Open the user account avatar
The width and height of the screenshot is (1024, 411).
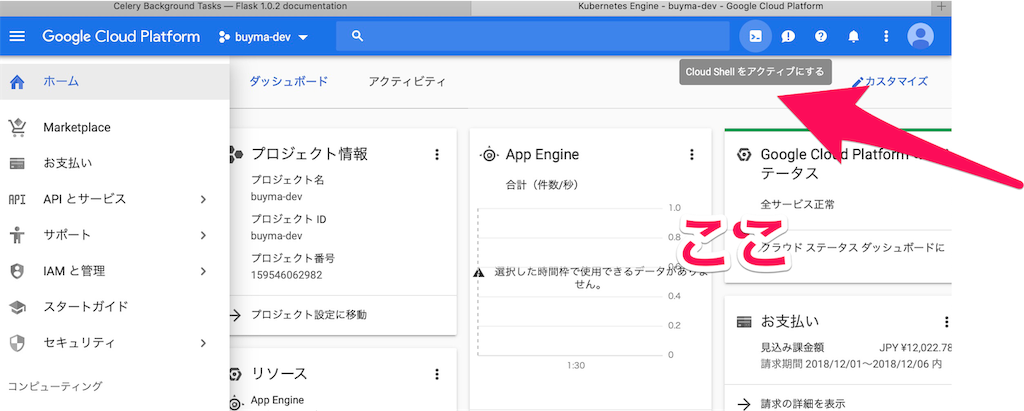[920, 36]
